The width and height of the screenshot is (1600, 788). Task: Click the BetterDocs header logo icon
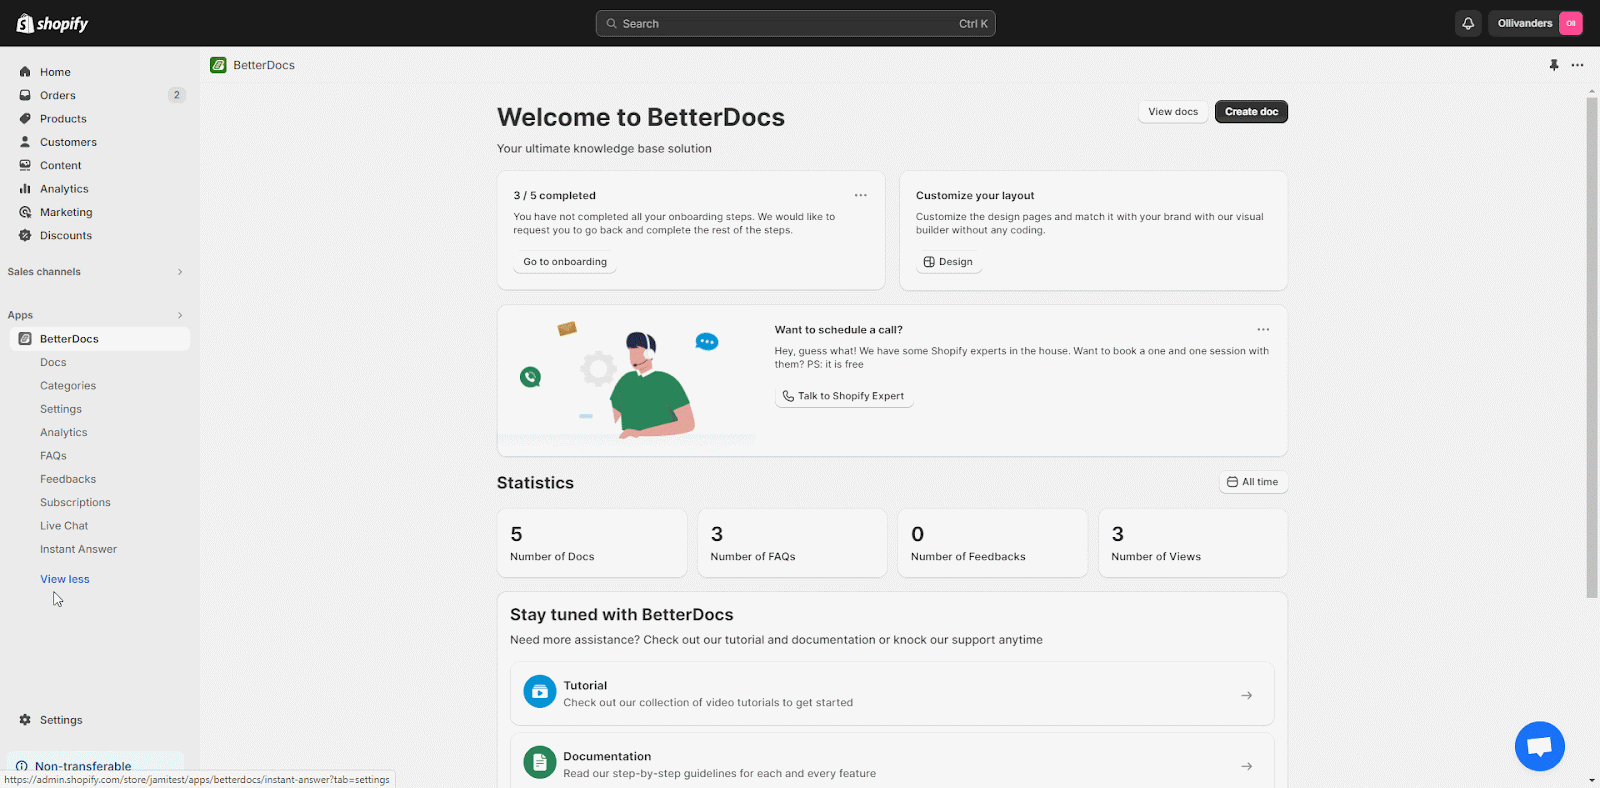[x=218, y=65]
